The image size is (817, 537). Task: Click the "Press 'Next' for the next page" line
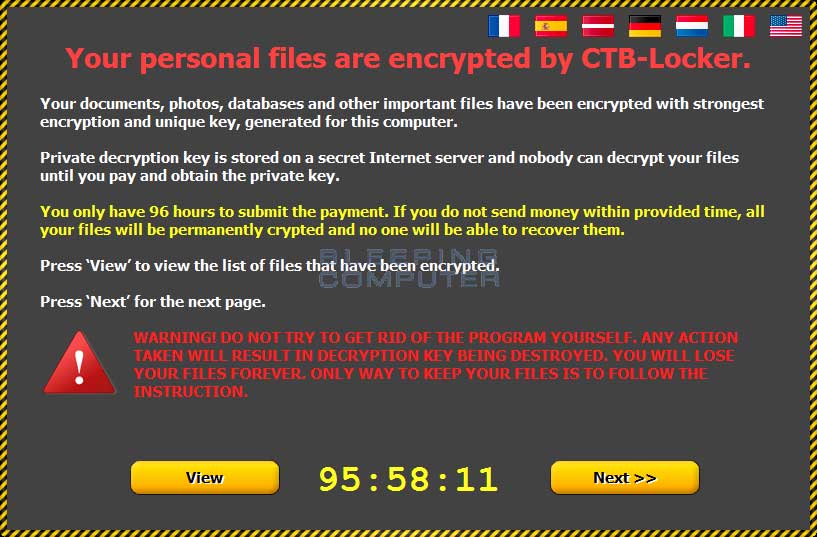[x=153, y=302]
